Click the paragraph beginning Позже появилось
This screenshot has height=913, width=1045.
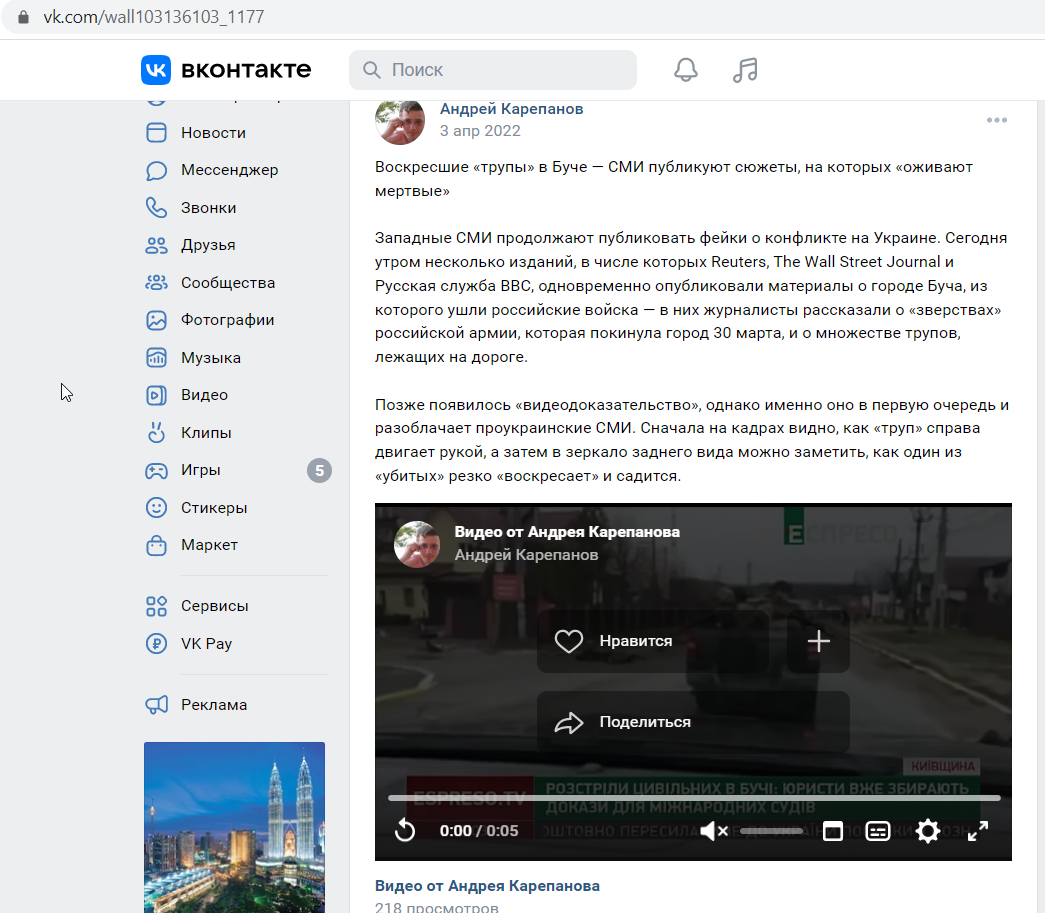click(x=692, y=441)
